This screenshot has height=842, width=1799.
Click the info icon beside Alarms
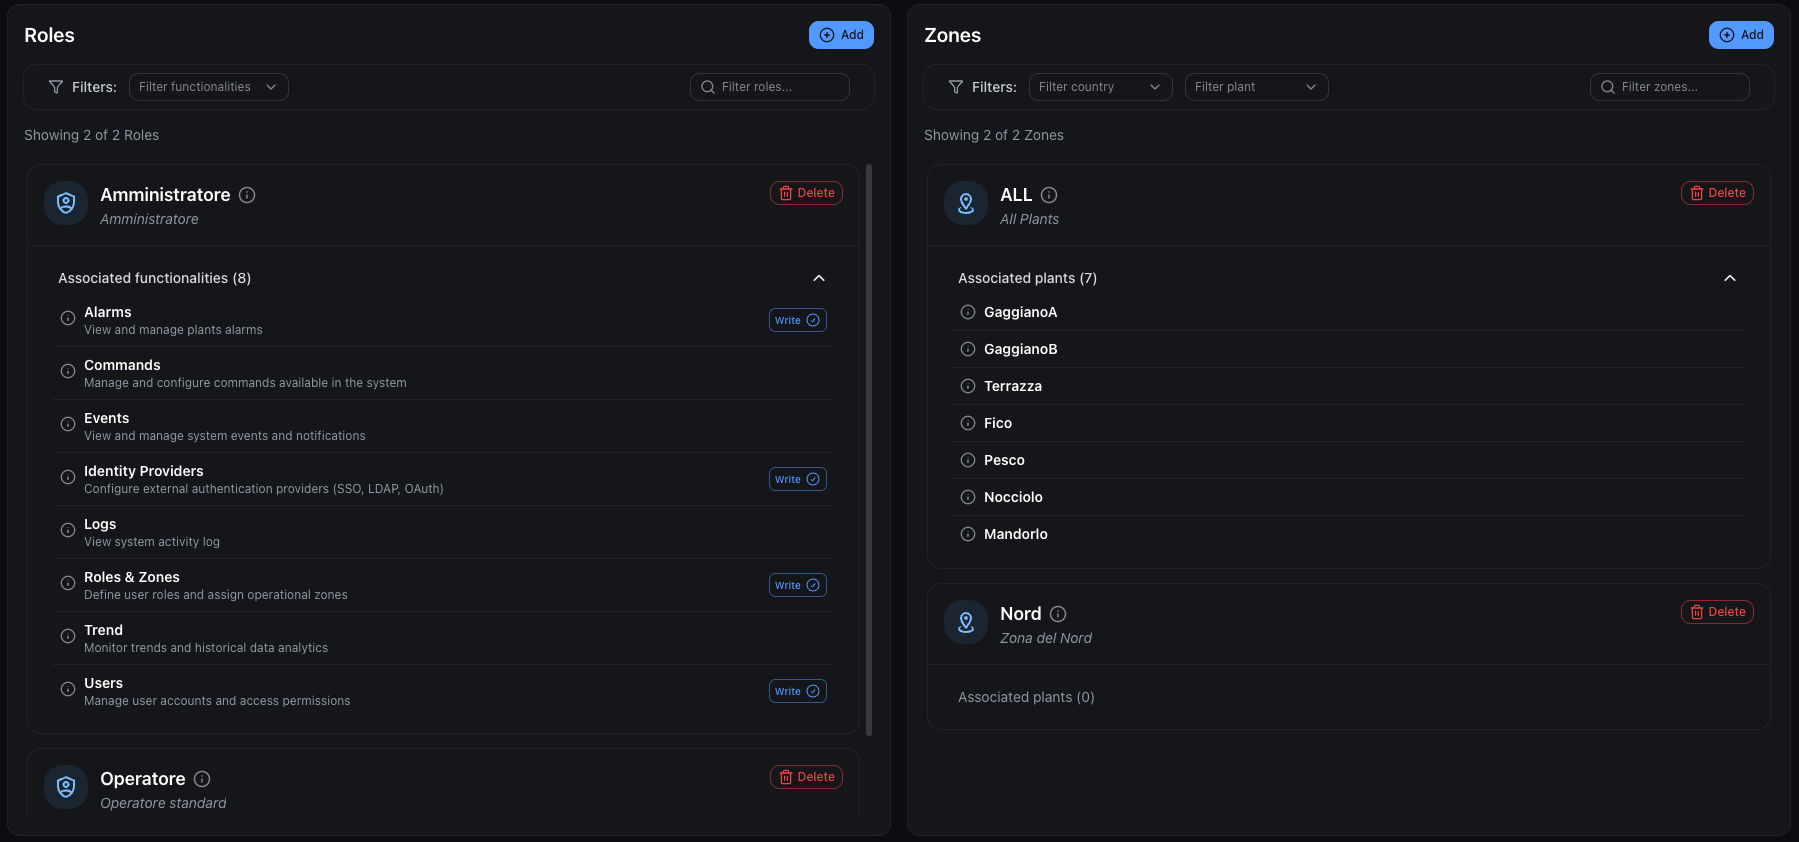(x=68, y=318)
